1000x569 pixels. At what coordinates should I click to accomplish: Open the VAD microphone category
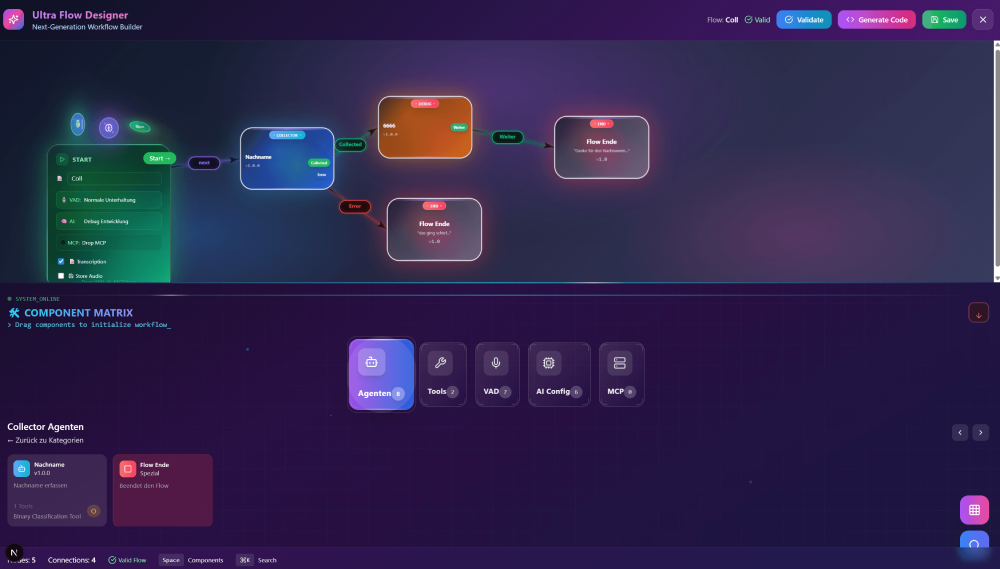click(496, 374)
